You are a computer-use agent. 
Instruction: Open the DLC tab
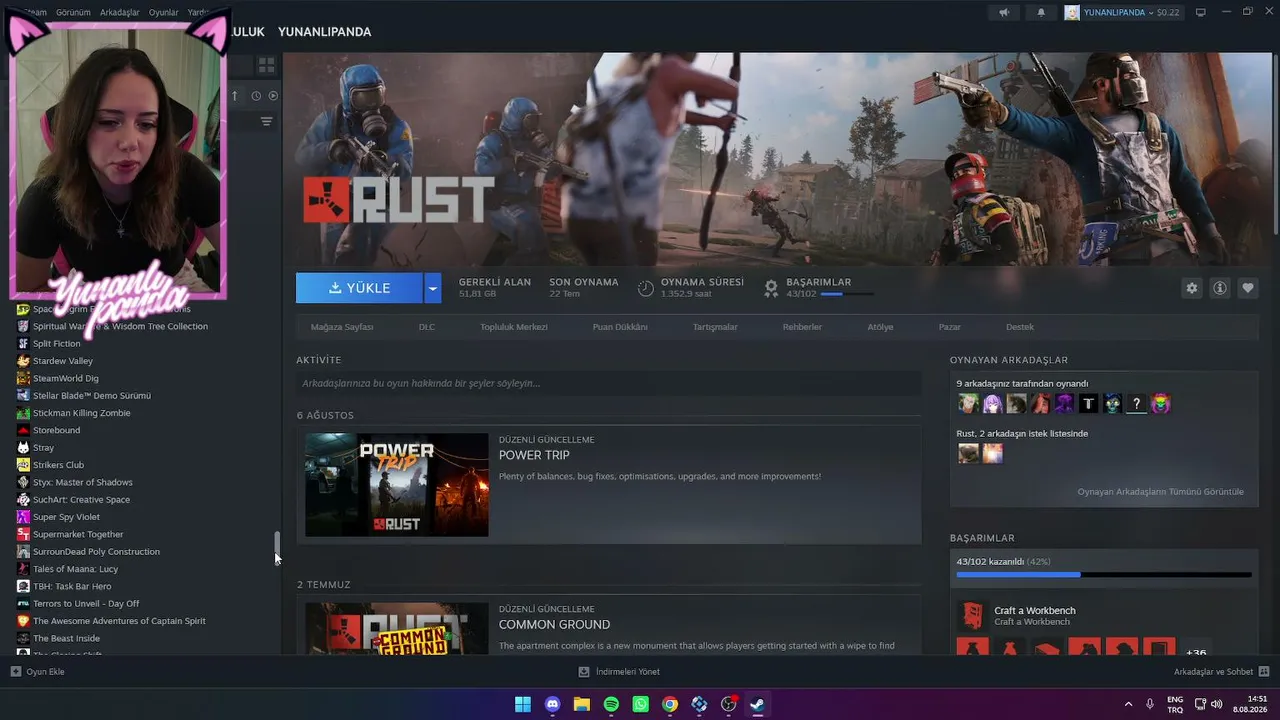pyautogui.click(x=427, y=327)
